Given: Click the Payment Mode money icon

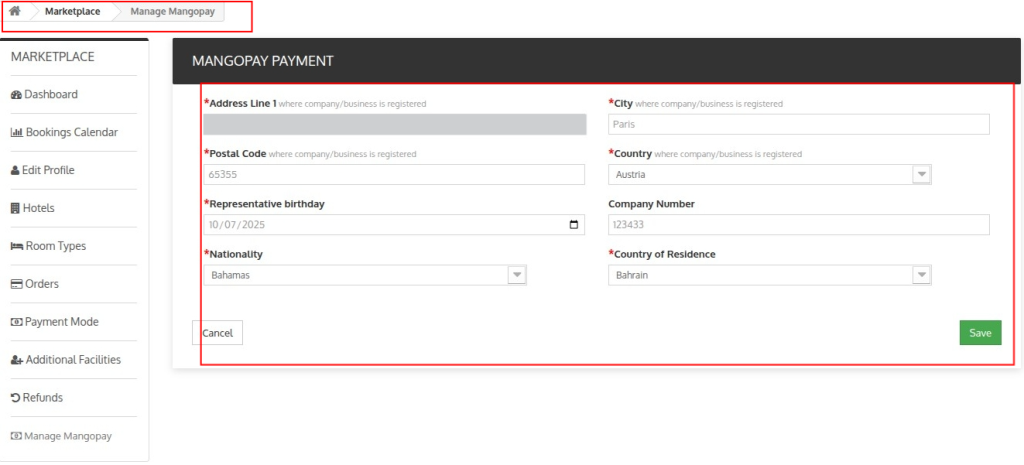Looking at the screenshot, I should [x=16, y=322].
